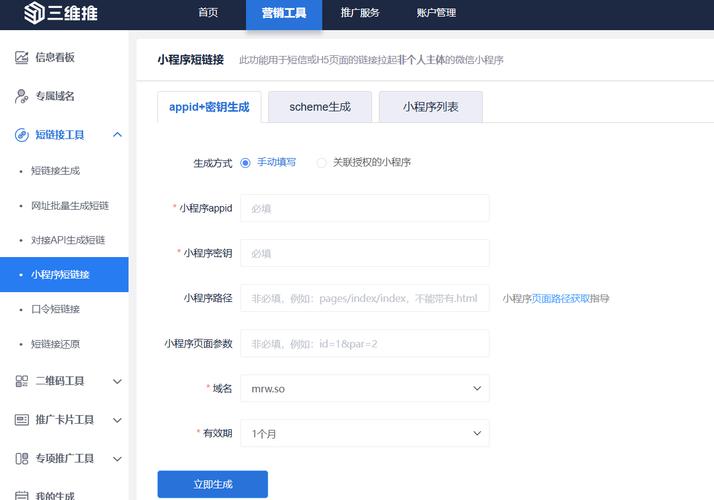
Task: Switch to the scheme生成 tab
Action: coord(320,107)
